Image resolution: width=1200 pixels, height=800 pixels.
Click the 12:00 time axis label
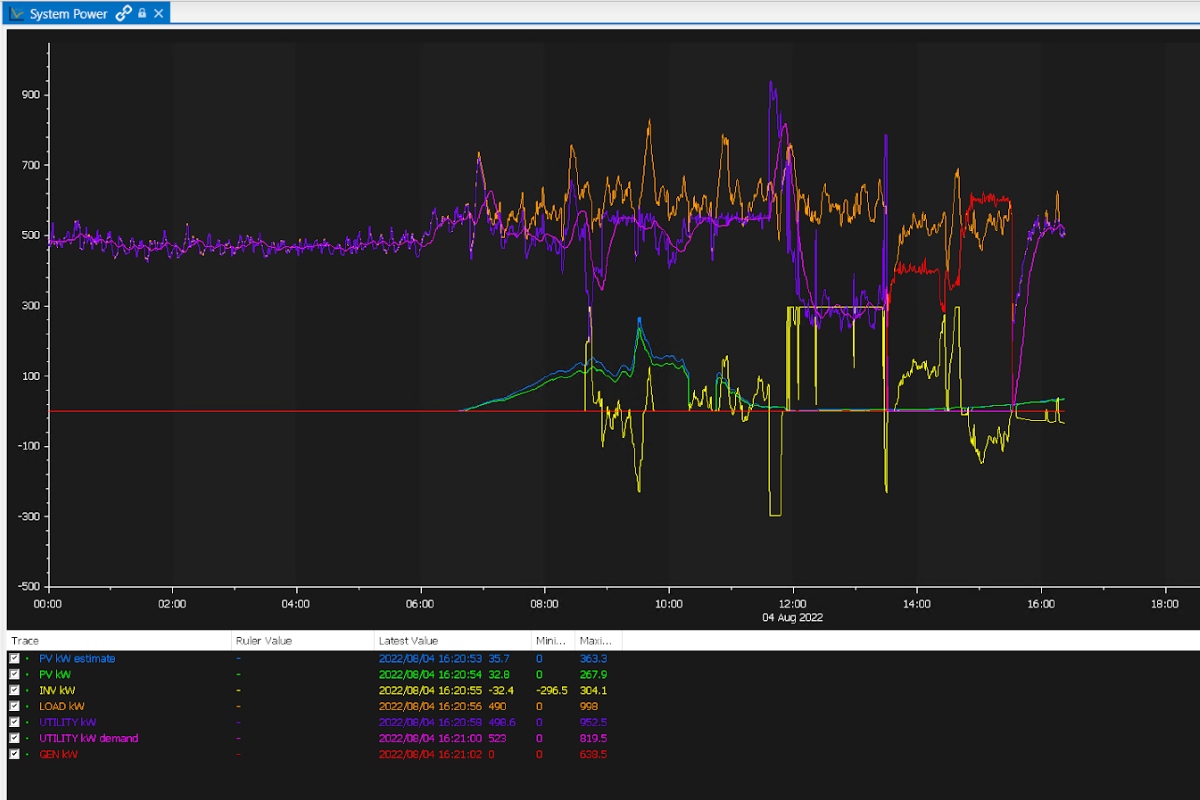click(x=792, y=604)
